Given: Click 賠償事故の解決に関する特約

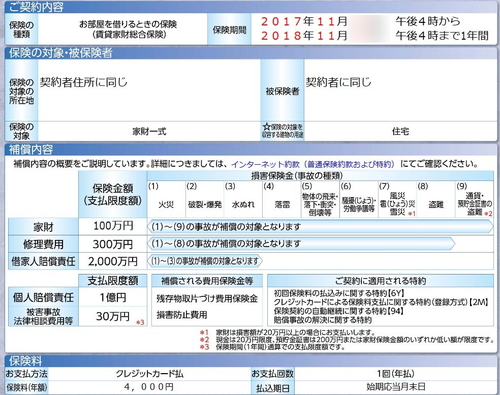Looking at the screenshot, I should [322, 320].
